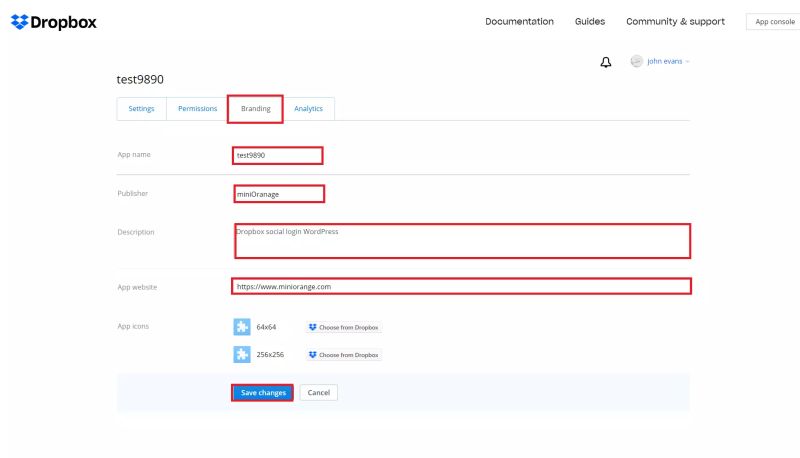The image size is (800, 458).
Task: Open the Analytics tab
Action: coord(308,109)
